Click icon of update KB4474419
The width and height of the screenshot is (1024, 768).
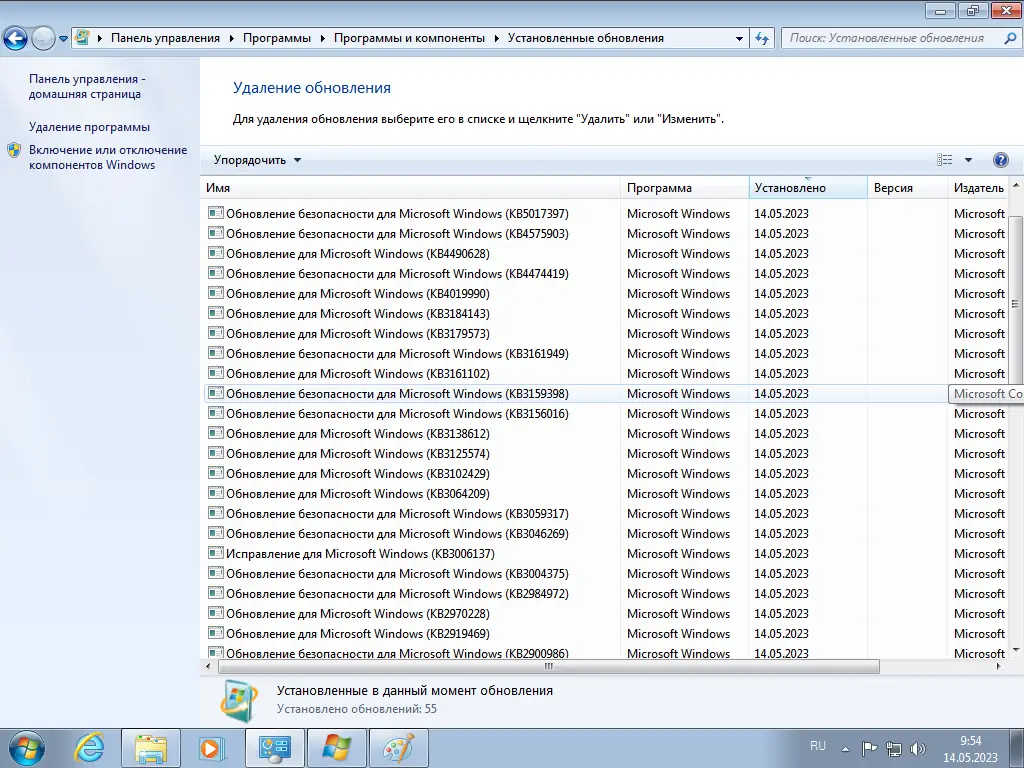point(216,273)
